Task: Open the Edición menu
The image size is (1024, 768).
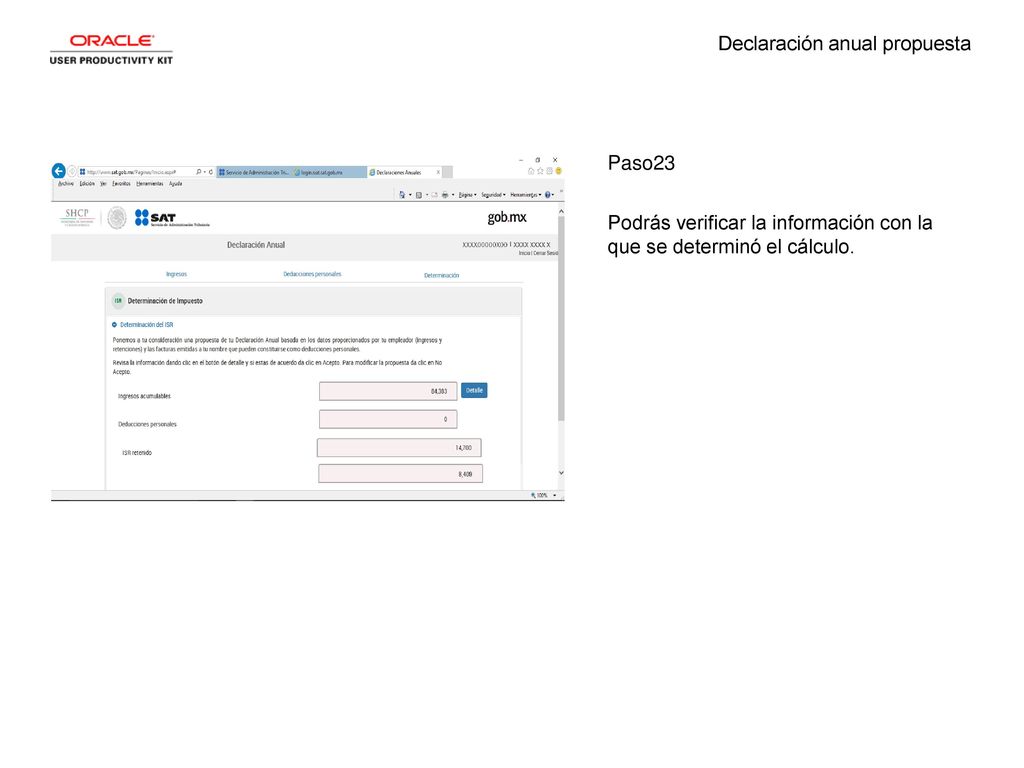Action: point(88,184)
